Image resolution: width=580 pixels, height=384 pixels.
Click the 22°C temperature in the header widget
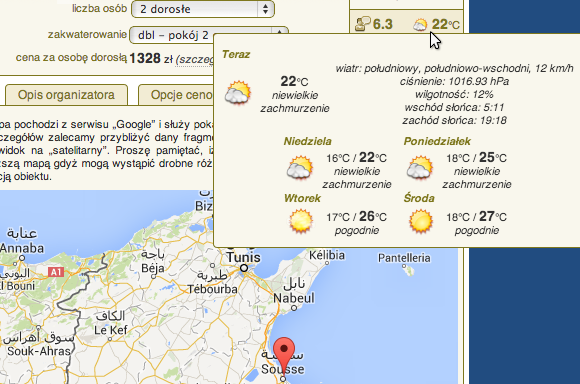point(446,24)
